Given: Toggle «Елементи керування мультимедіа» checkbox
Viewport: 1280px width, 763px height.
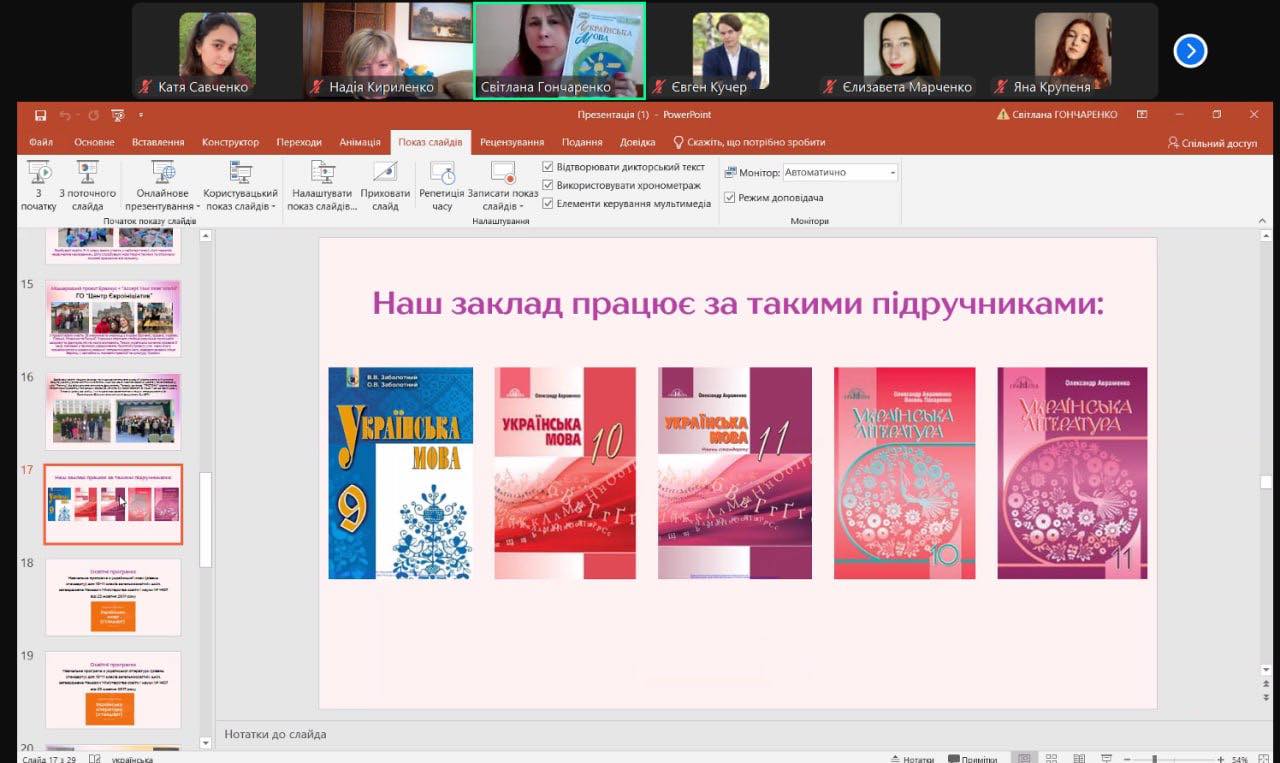Looking at the screenshot, I should [548, 203].
